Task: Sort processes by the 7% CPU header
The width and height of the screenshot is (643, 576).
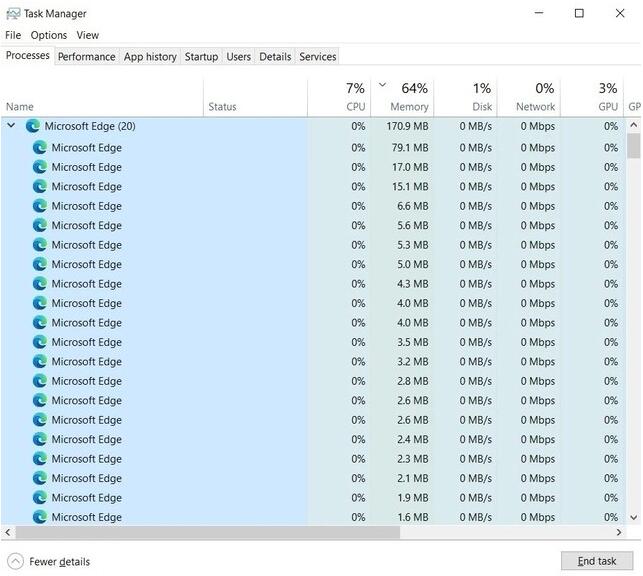Action: (x=339, y=98)
